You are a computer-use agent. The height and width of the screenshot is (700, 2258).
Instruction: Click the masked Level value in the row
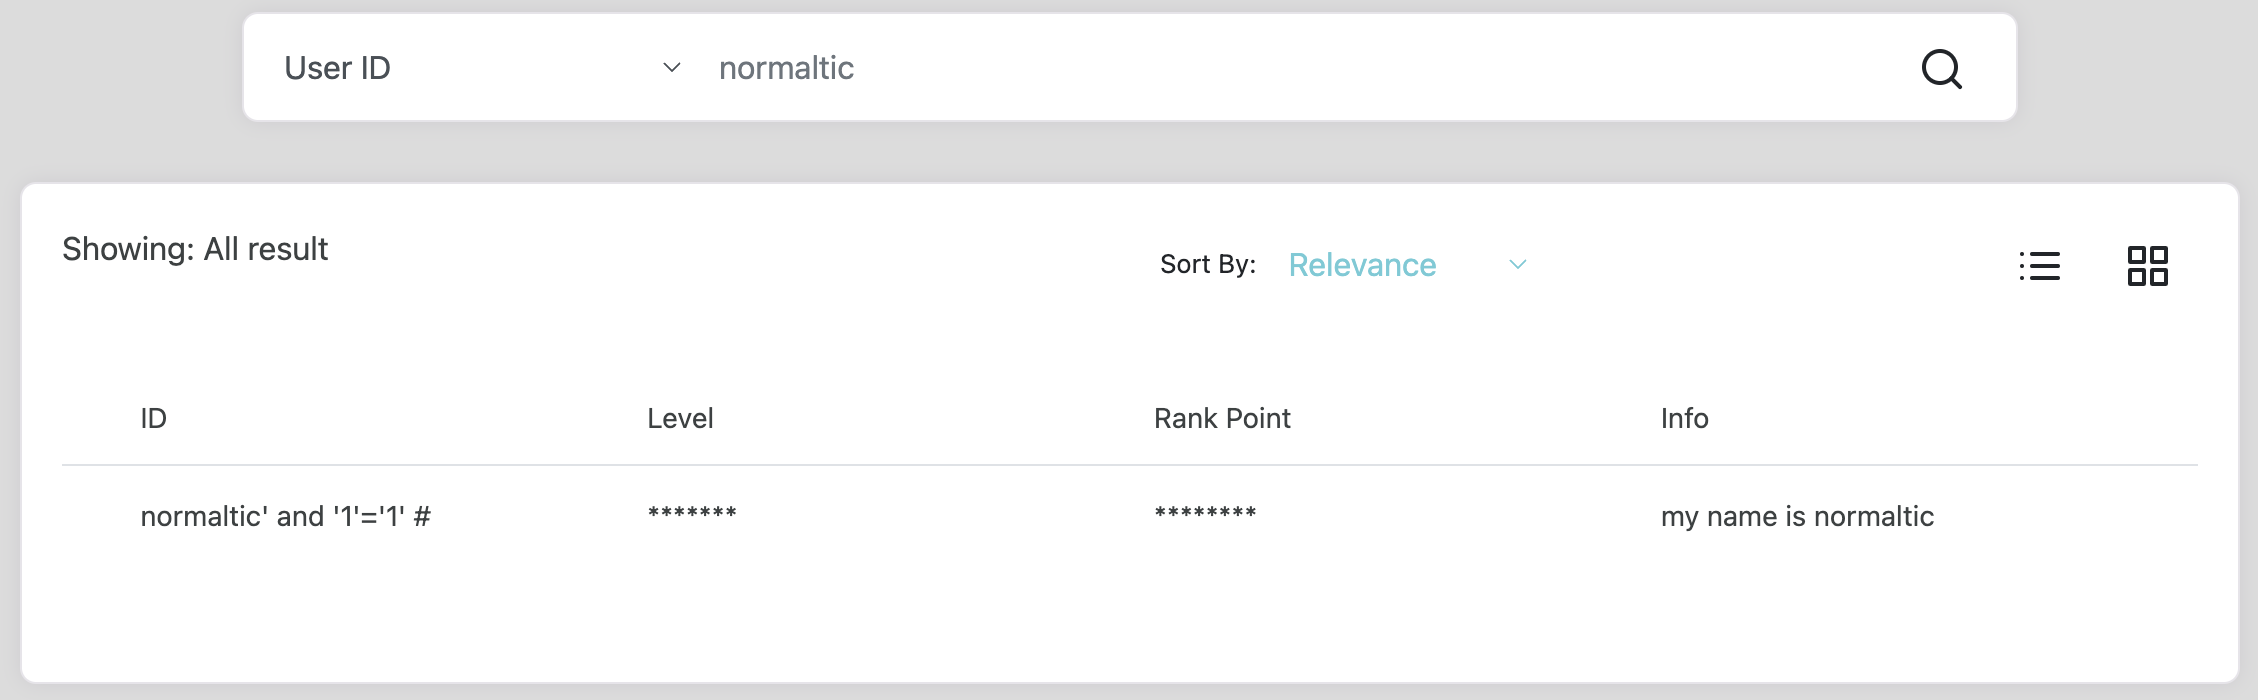click(692, 514)
